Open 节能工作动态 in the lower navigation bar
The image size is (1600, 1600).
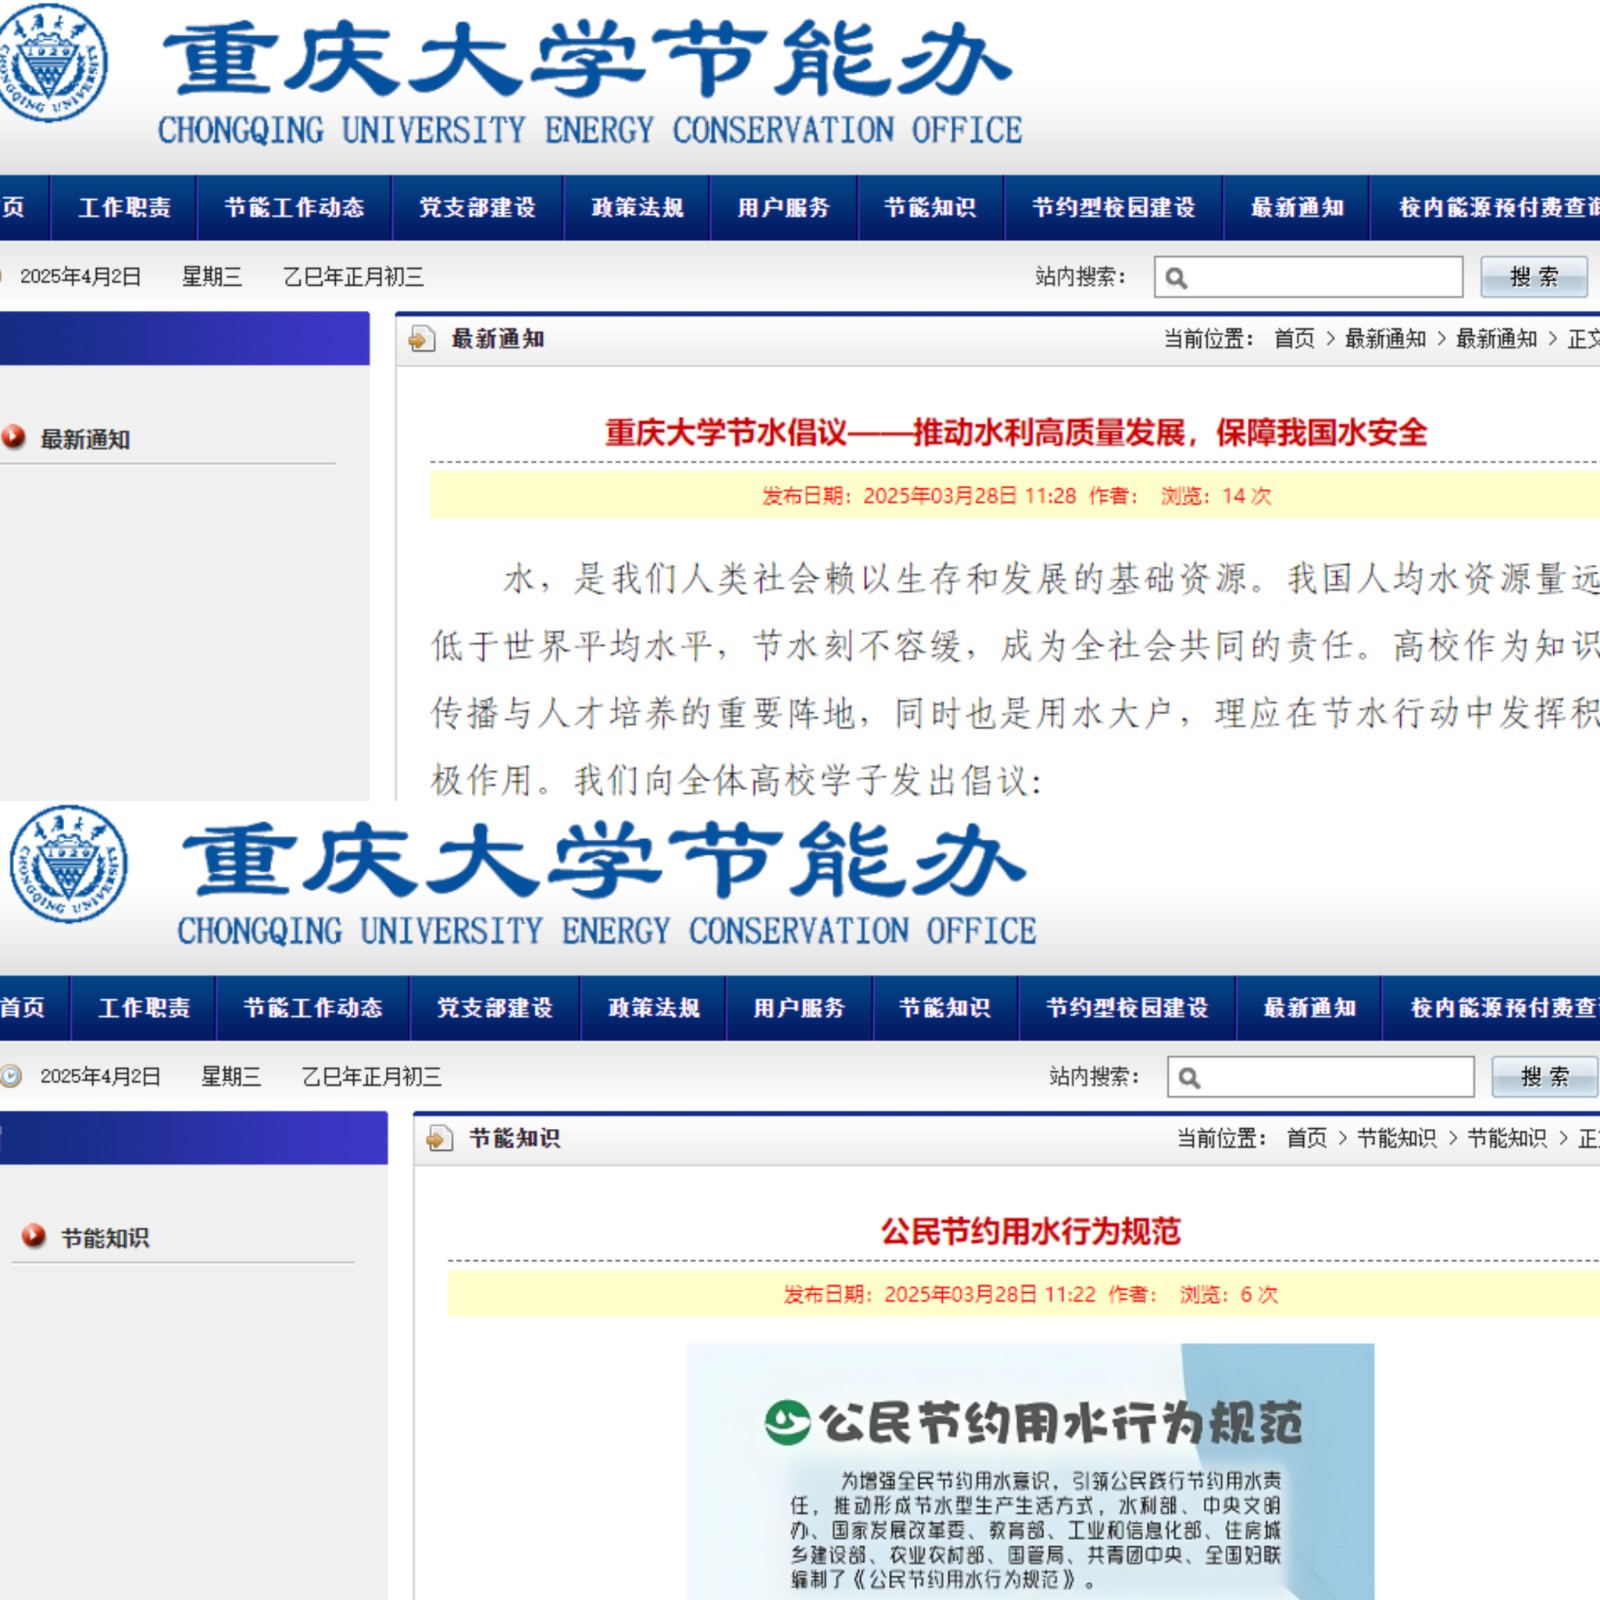click(313, 1007)
